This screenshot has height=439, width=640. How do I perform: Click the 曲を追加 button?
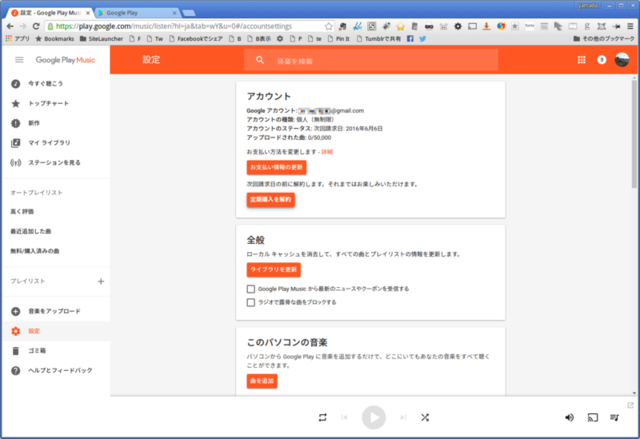[x=262, y=381]
